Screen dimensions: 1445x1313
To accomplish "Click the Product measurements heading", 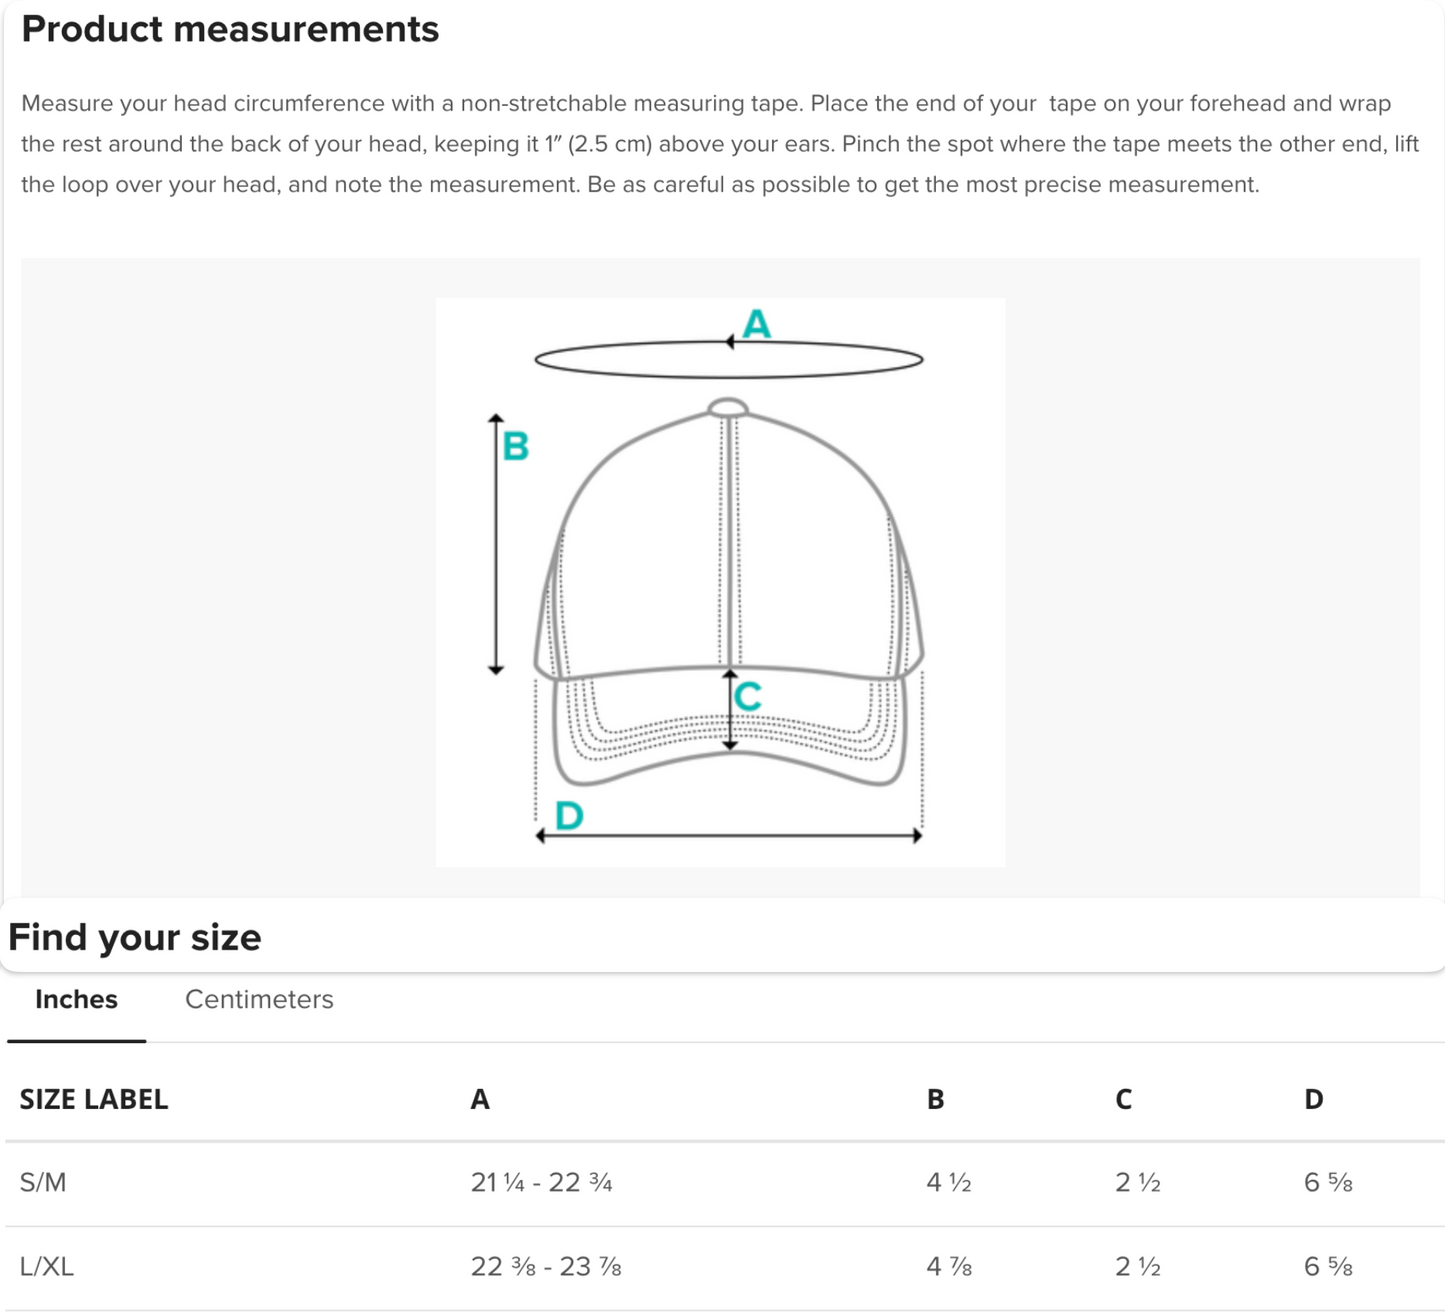I will pyautogui.click(x=230, y=29).
